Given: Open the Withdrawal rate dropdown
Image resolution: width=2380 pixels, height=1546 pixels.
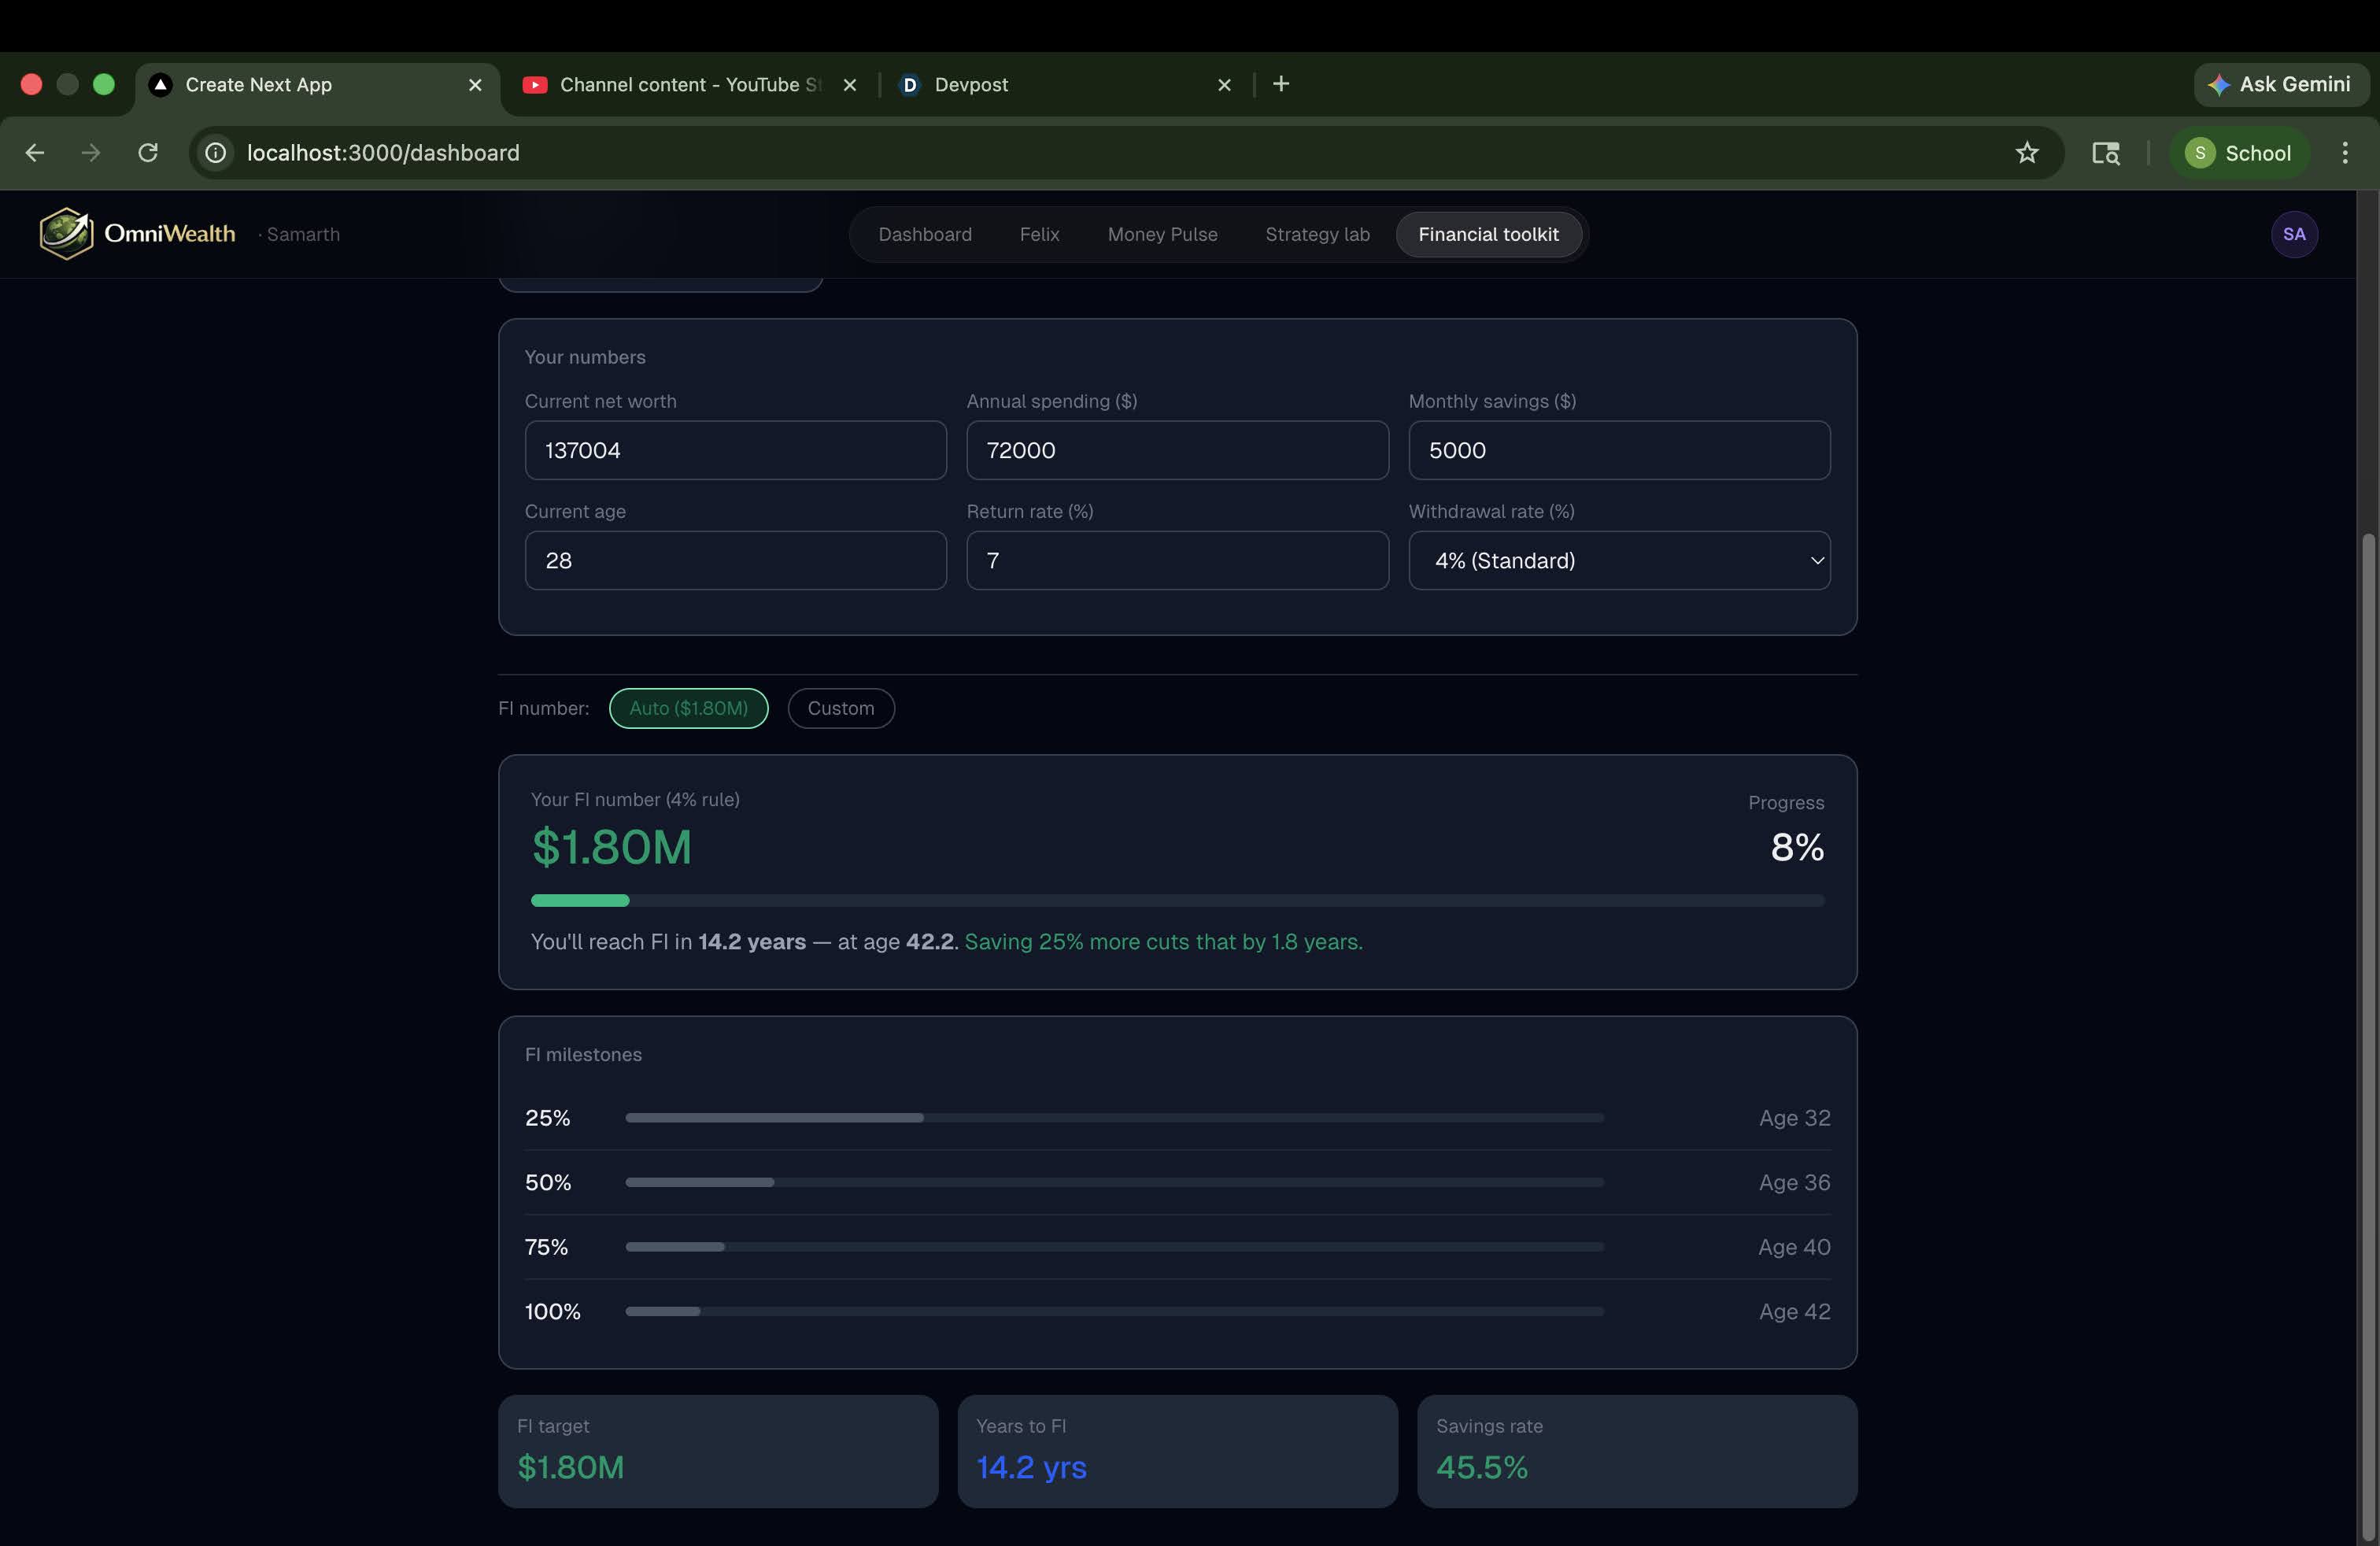Looking at the screenshot, I should pos(1618,560).
